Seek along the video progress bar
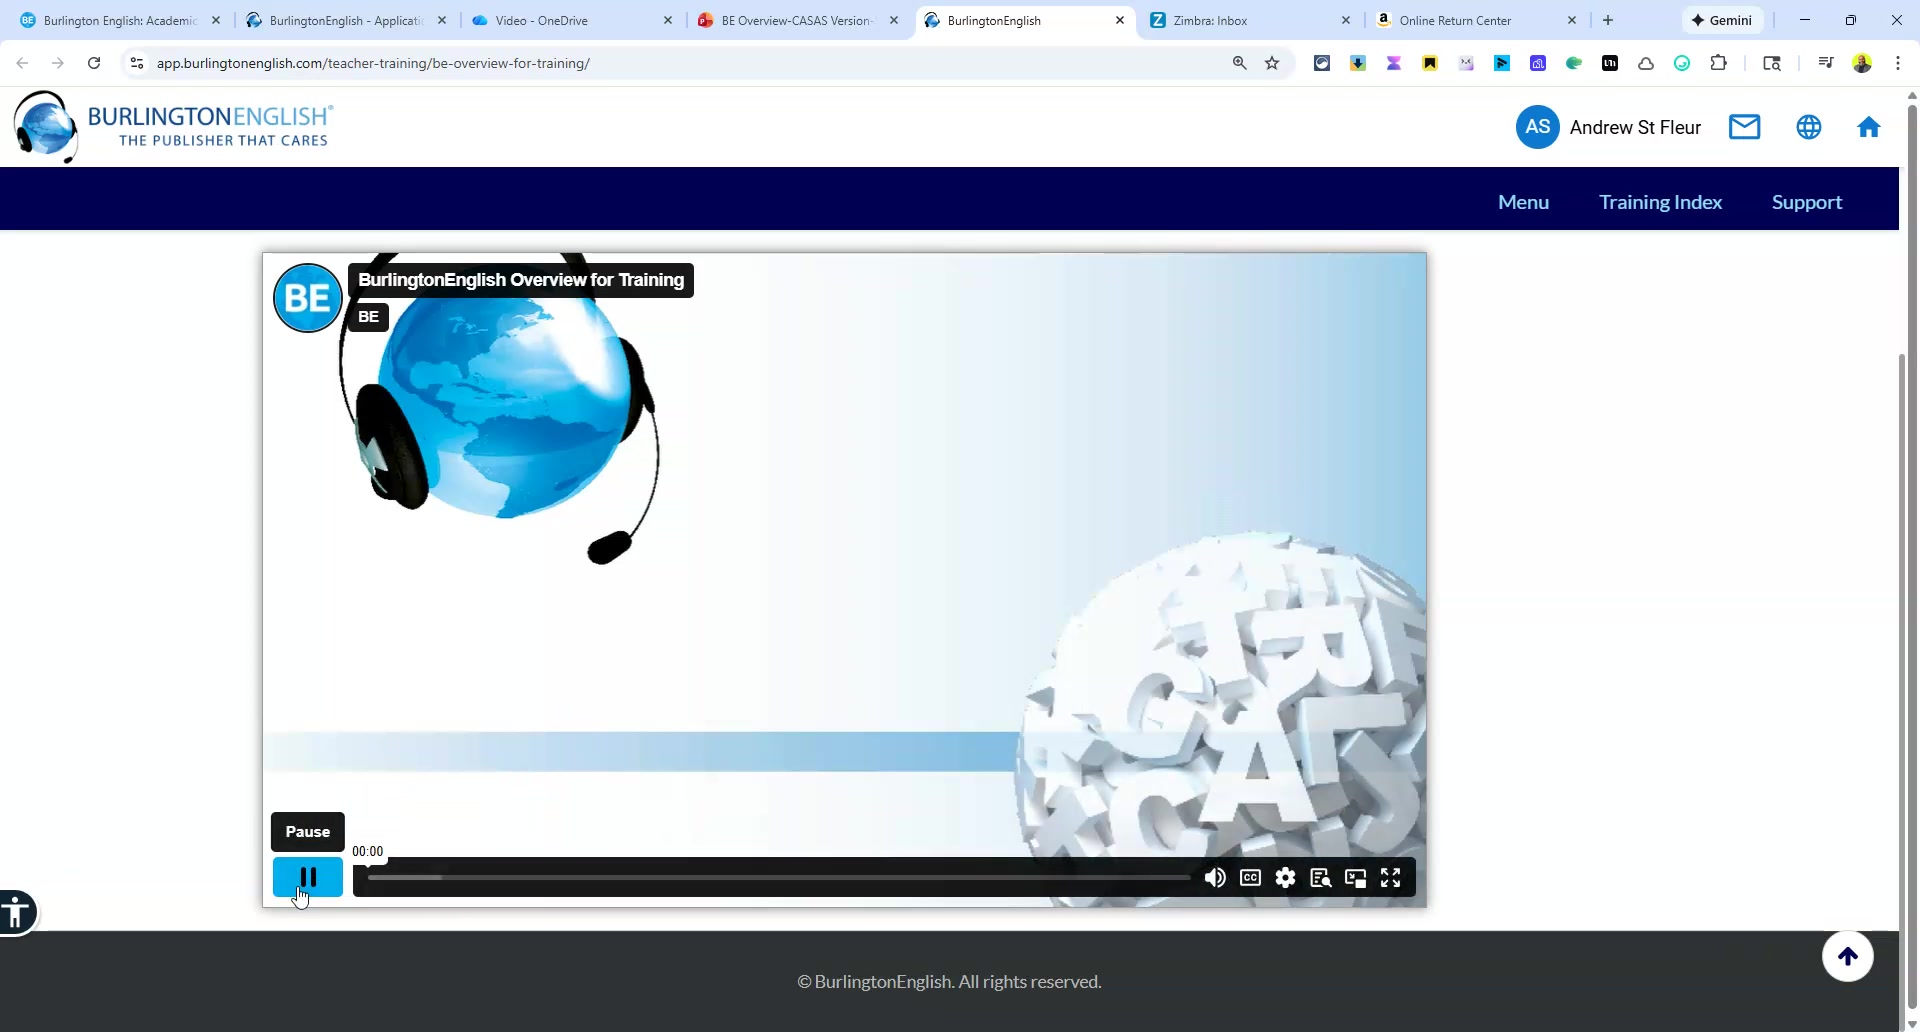 tap(779, 878)
